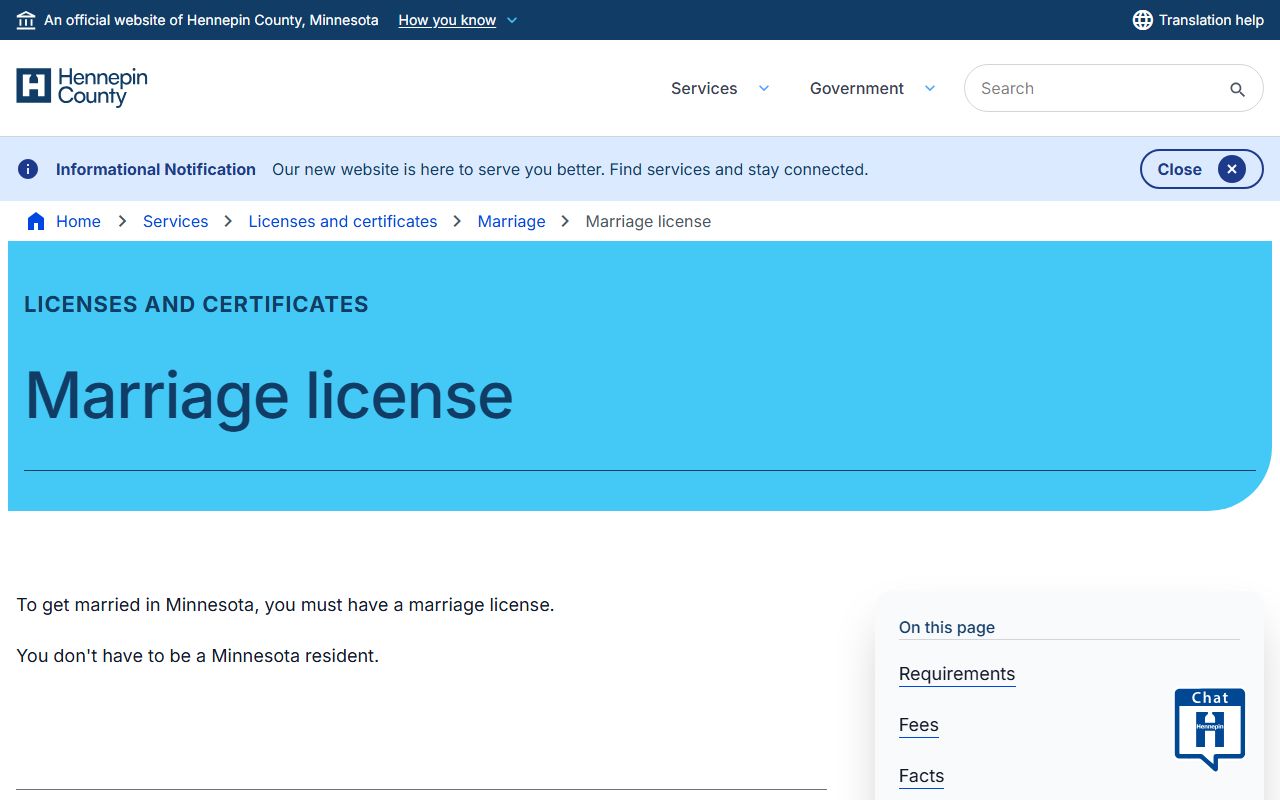Expand the How you know dropdown
The image size is (1280, 800).
[458, 20]
